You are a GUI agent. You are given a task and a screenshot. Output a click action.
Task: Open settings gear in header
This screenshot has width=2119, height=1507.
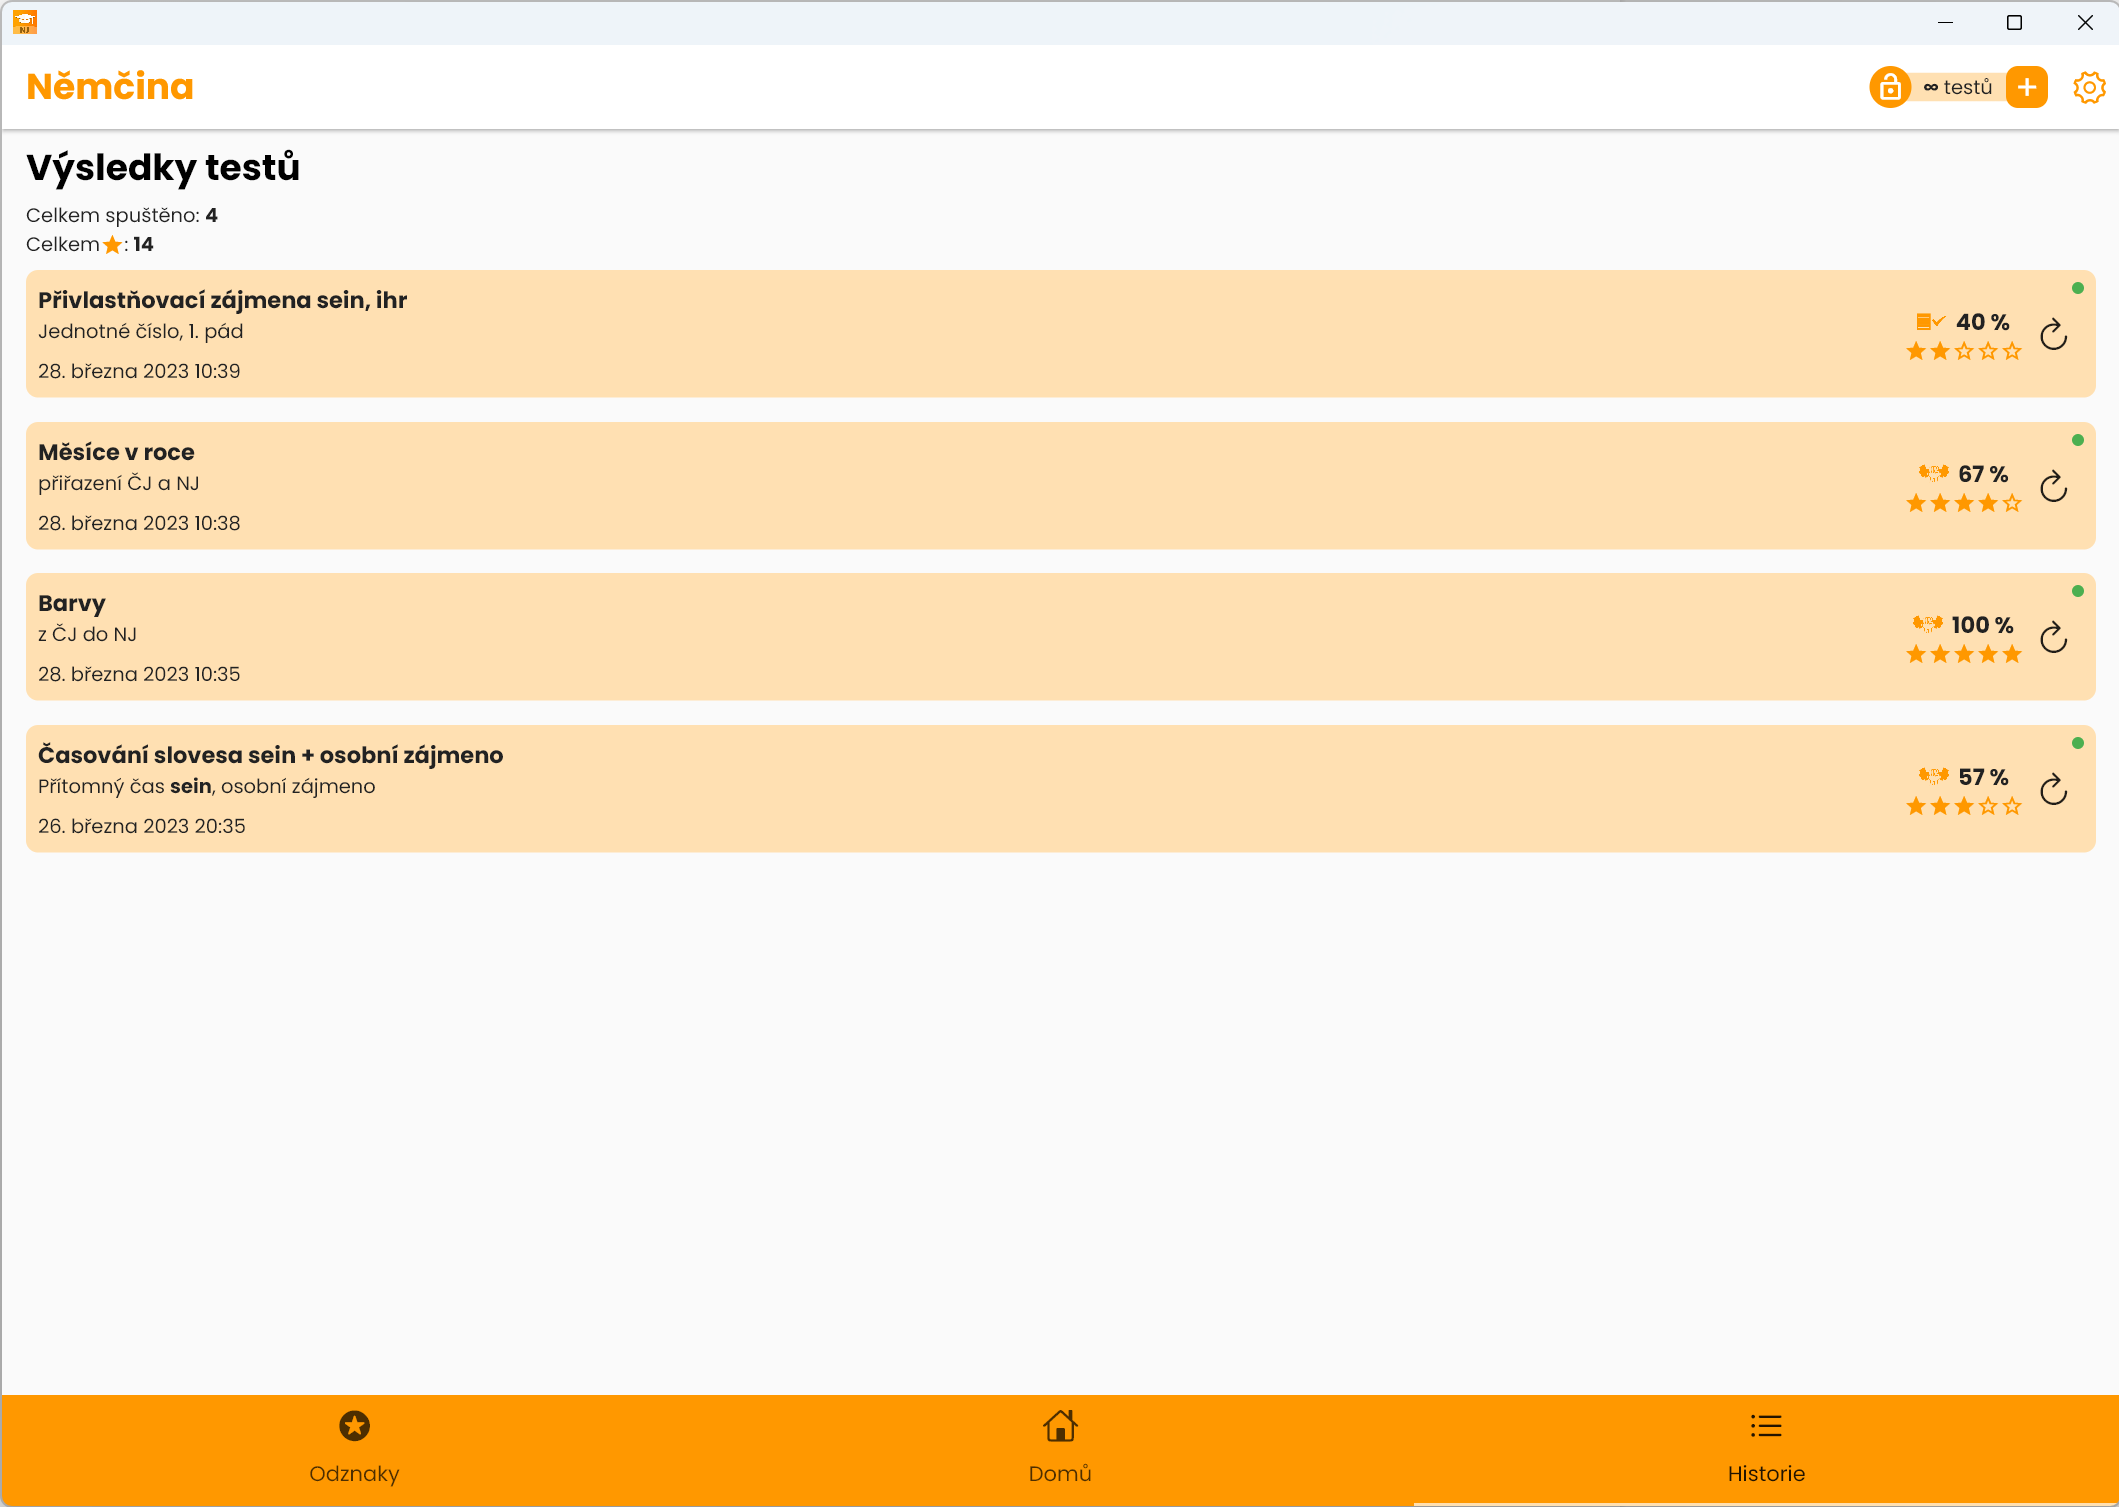tap(2088, 88)
